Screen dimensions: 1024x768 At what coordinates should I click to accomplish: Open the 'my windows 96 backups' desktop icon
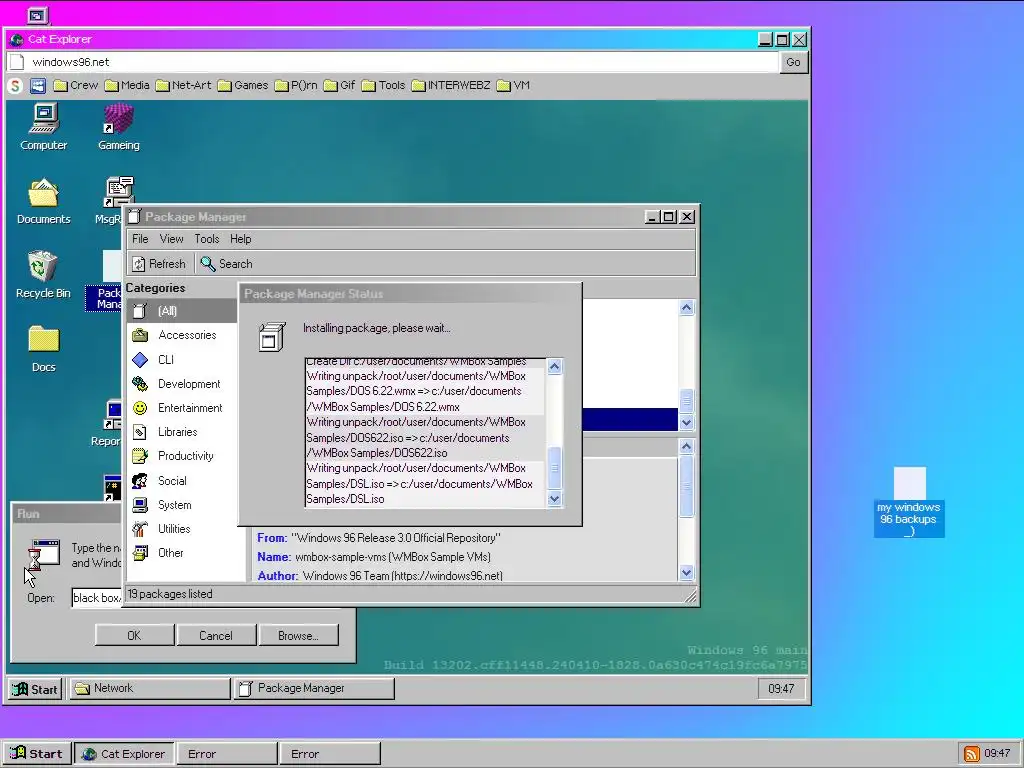pos(909,502)
